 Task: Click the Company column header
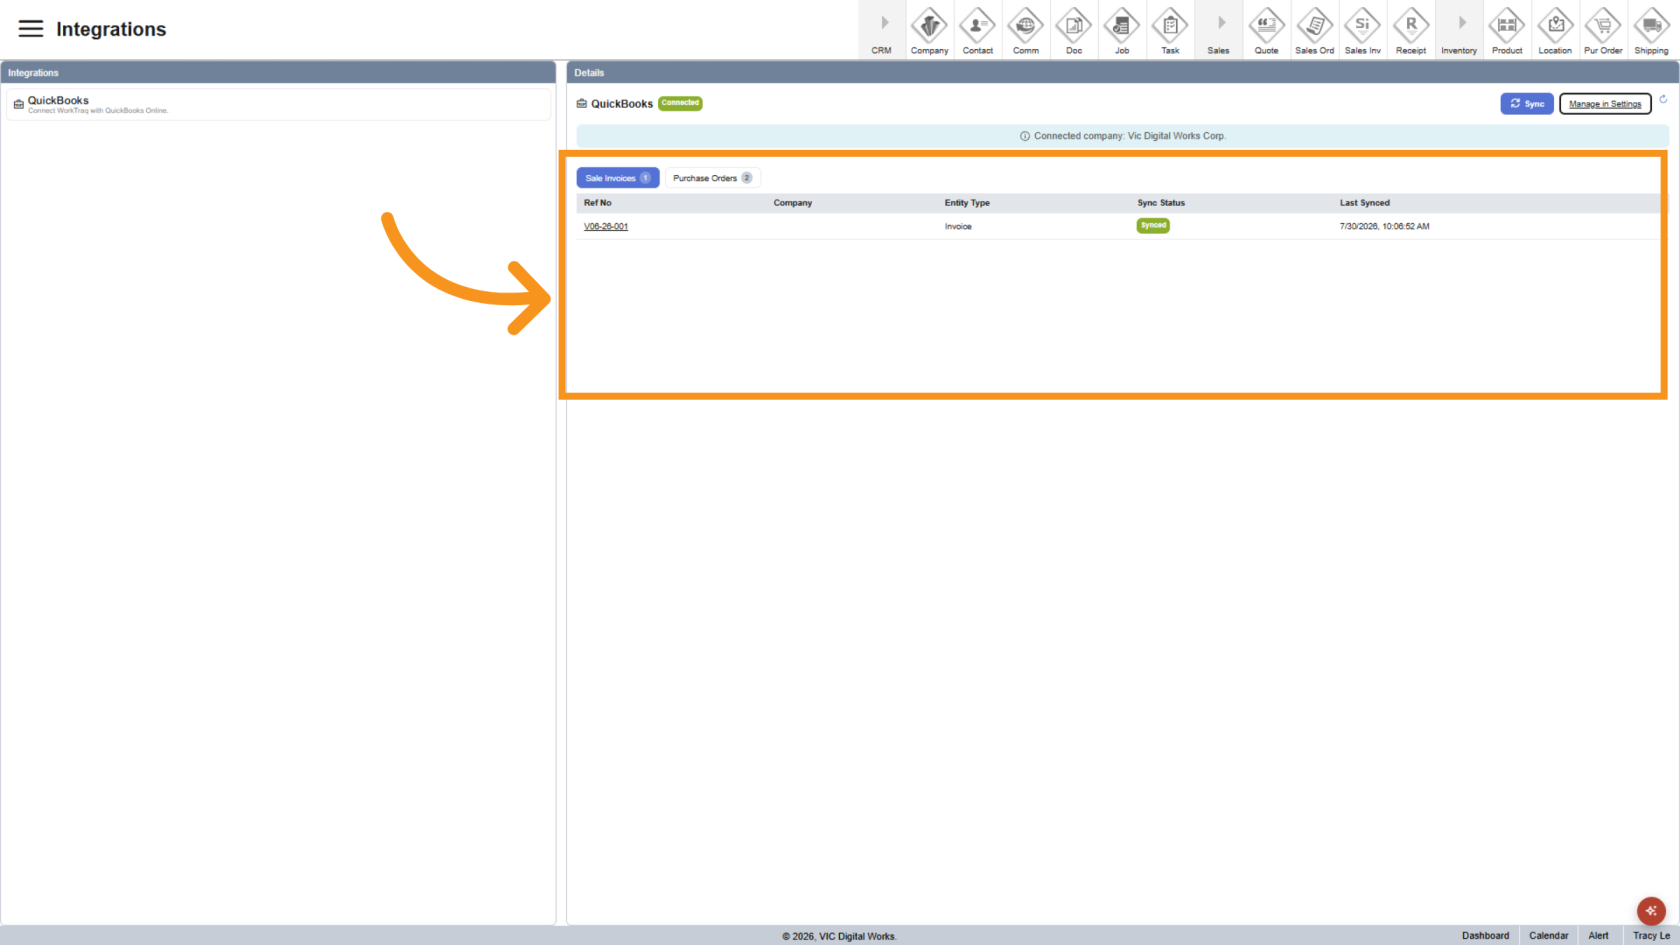tap(793, 203)
